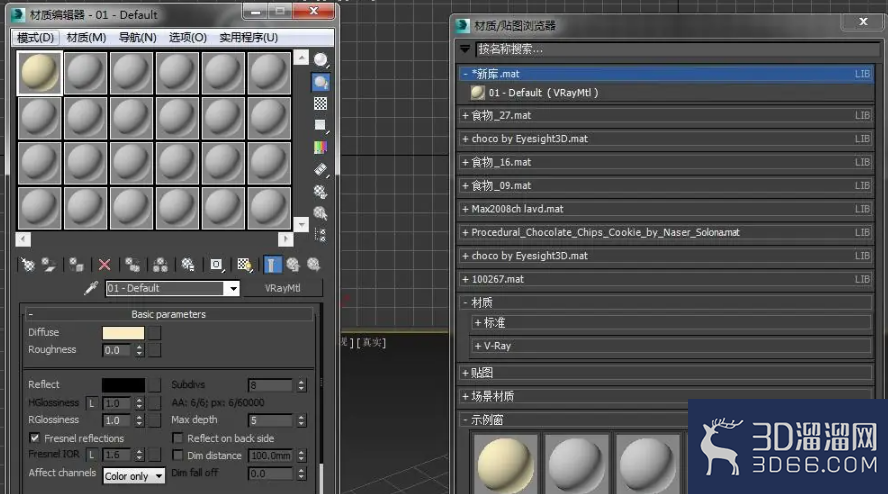
Task: Open the 导航(N) menu
Action: click(x=138, y=37)
